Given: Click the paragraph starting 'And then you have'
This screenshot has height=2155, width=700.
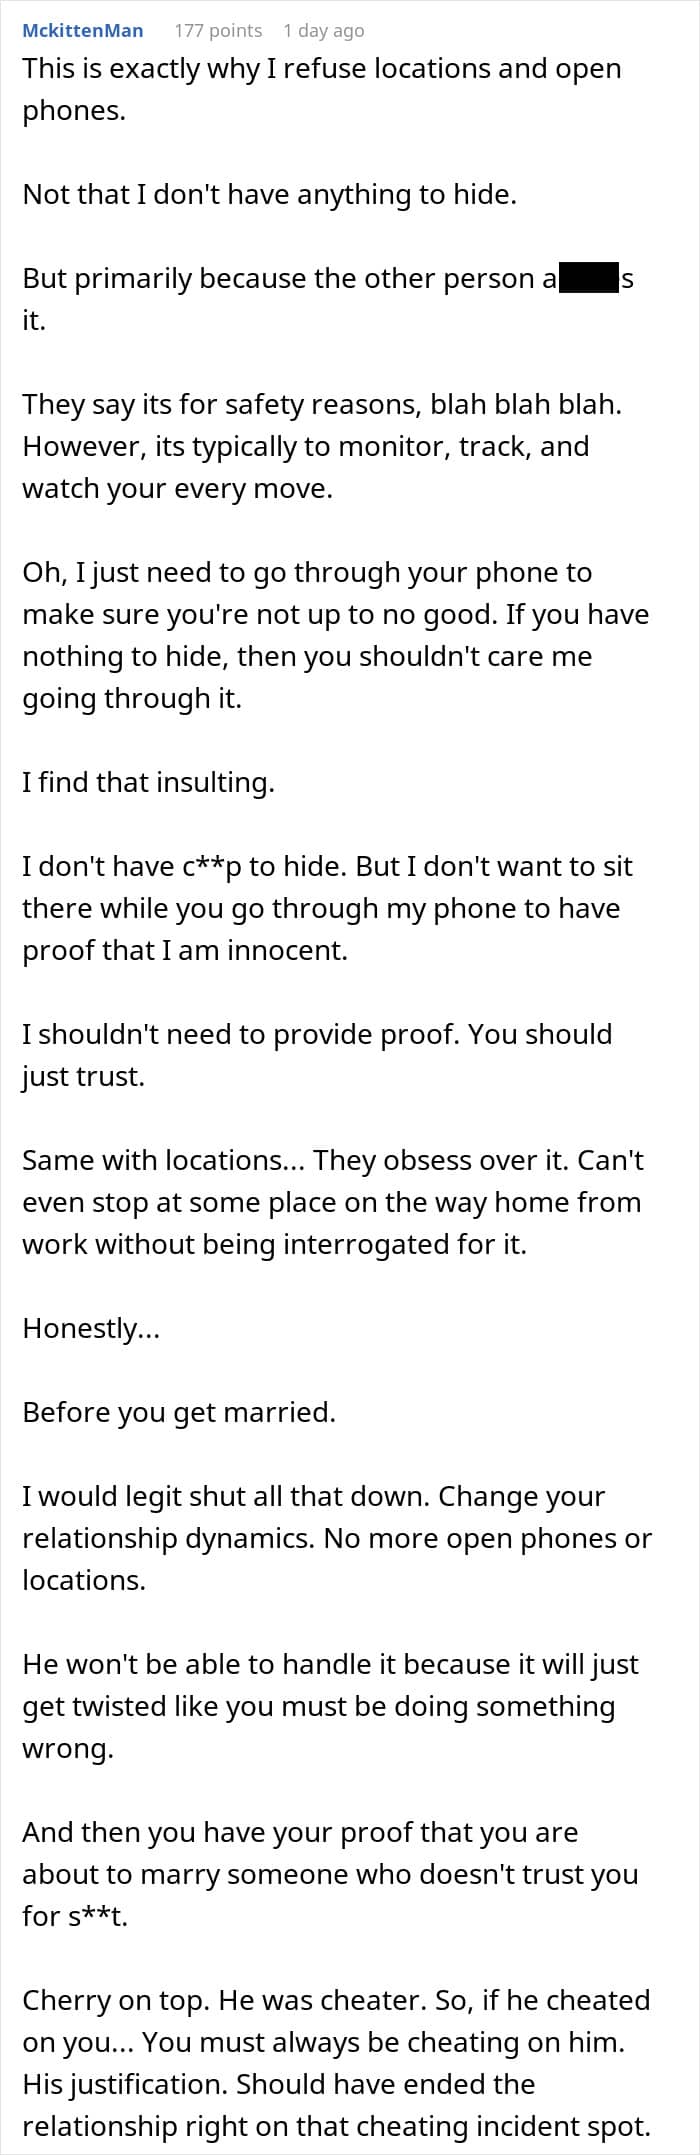Looking at the screenshot, I should (x=330, y=1874).
